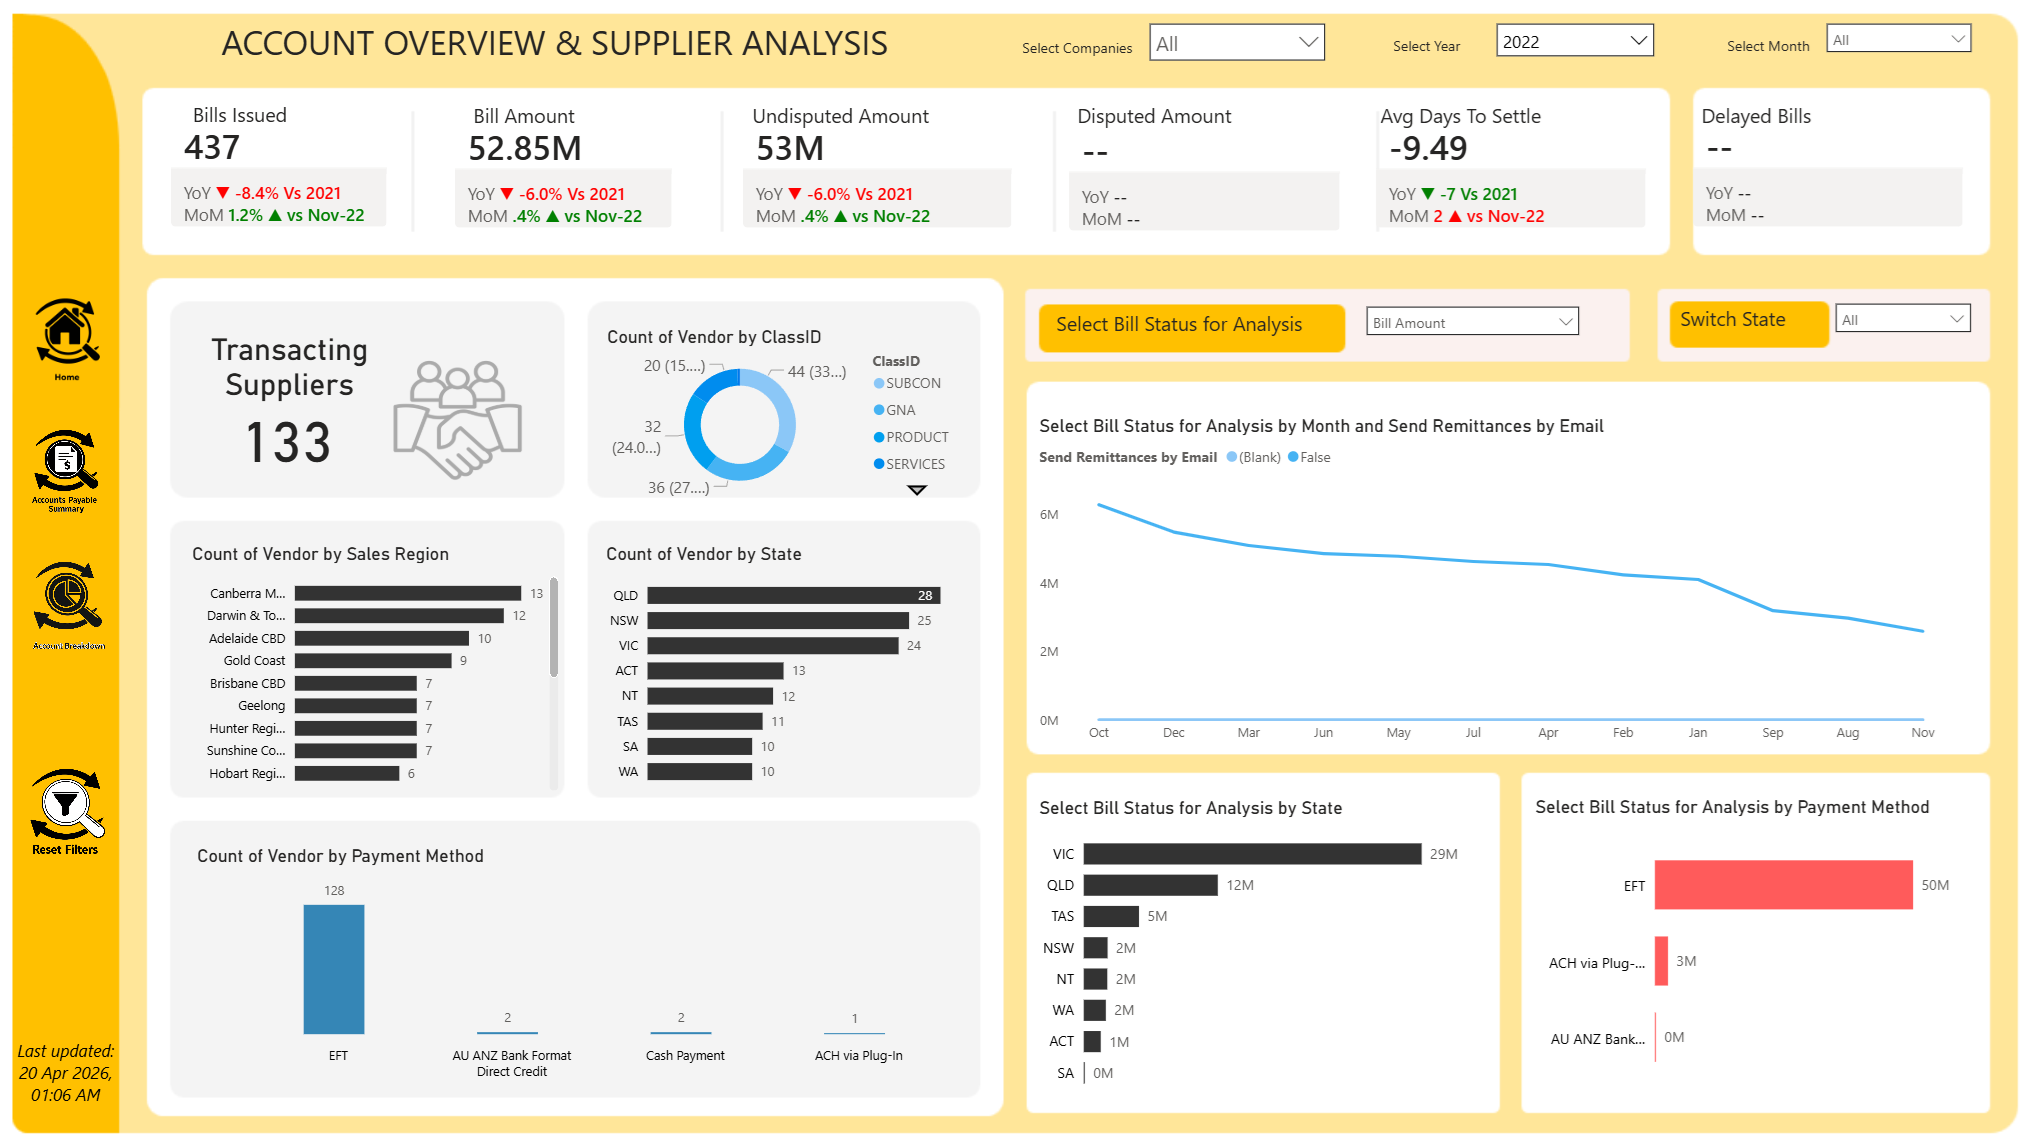The image size is (2021, 1142).
Task: Select SUBCON in ClassID legend
Action: pos(907,383)
